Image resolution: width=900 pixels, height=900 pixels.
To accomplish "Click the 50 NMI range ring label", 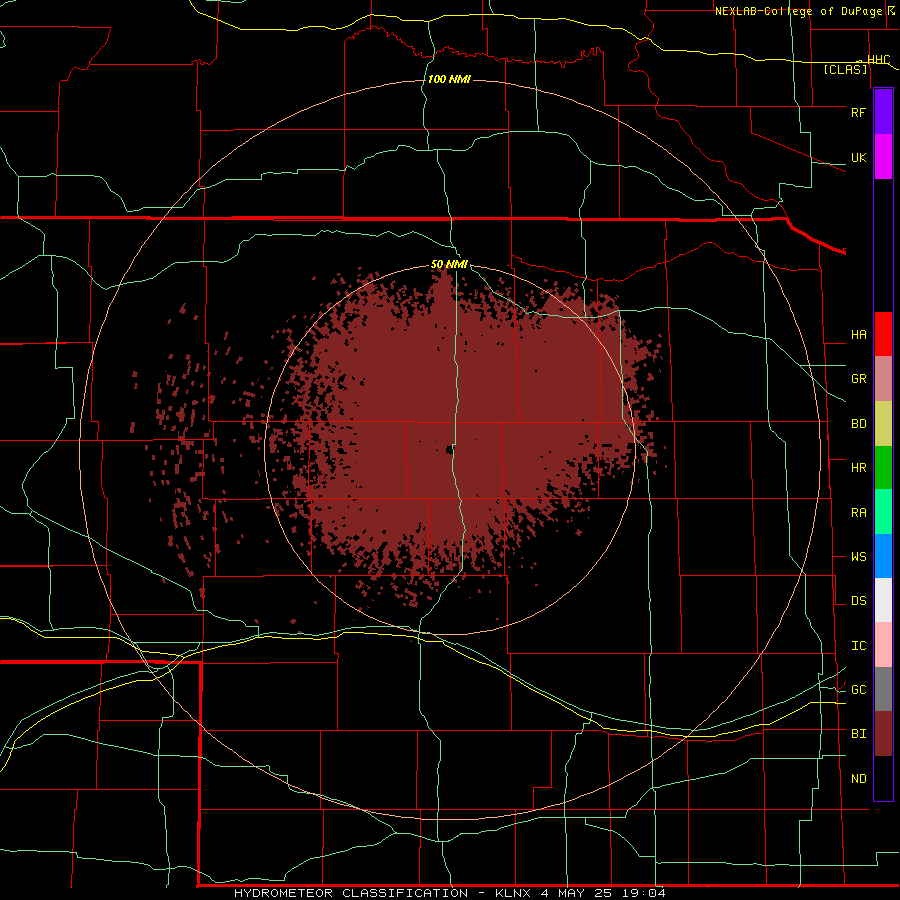I will [x=449, y=264].
